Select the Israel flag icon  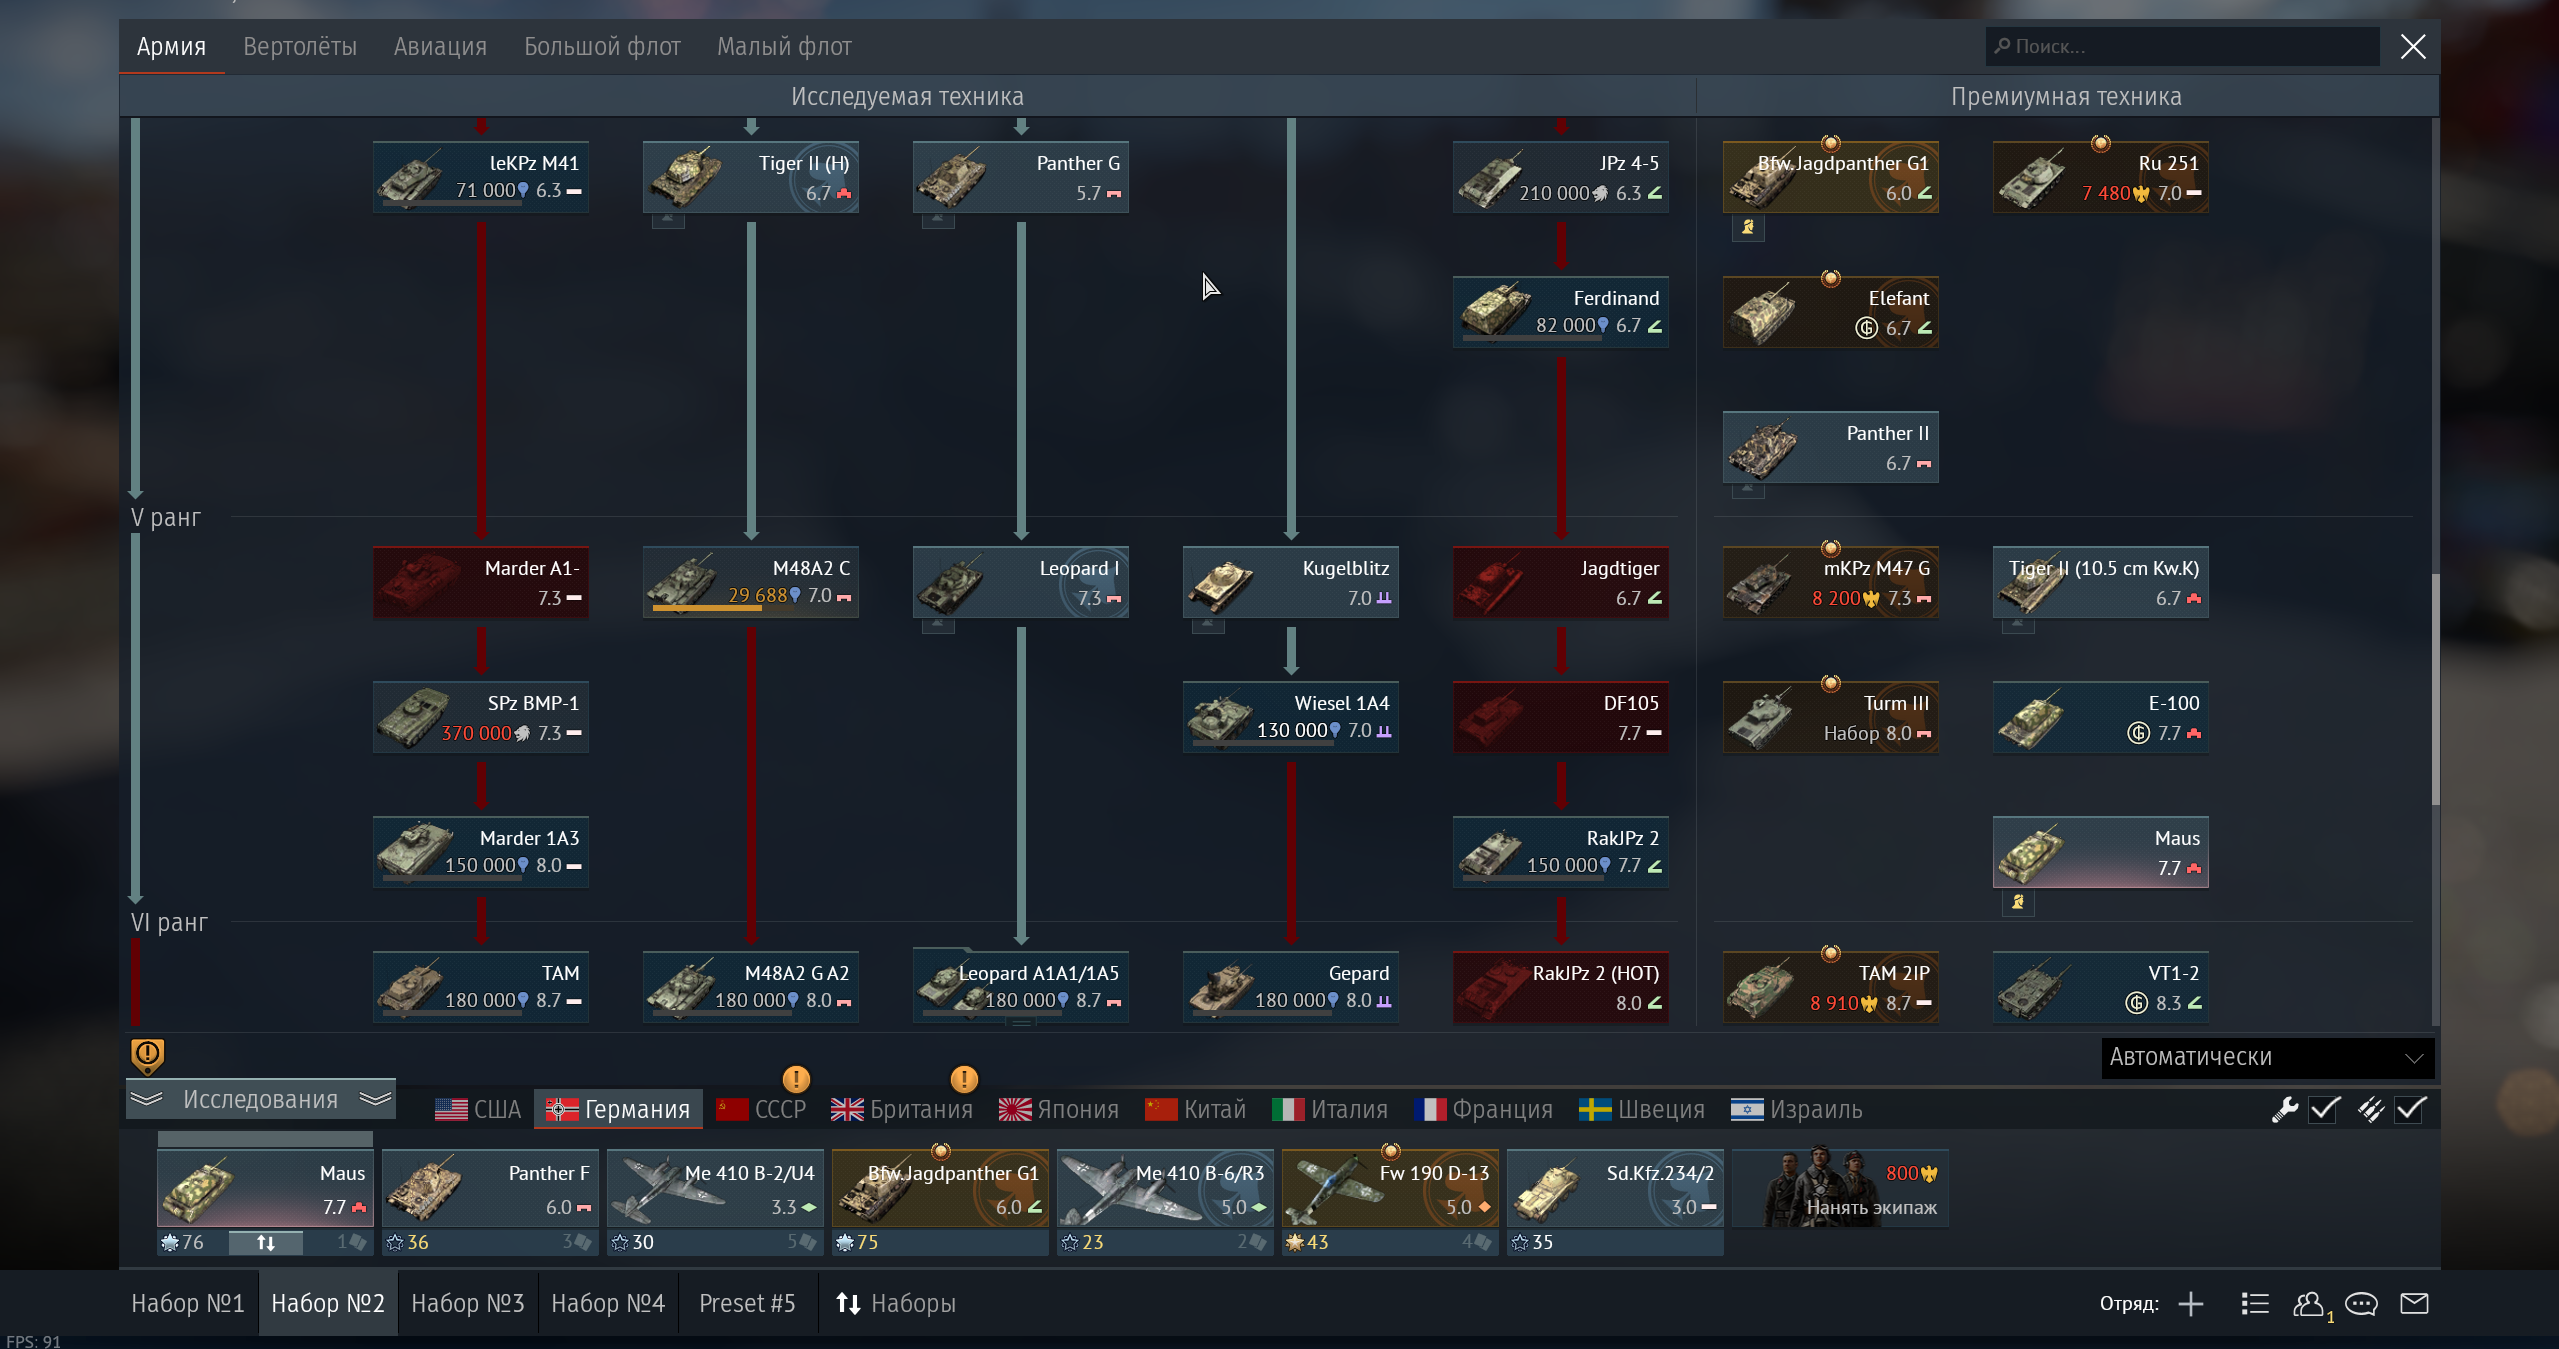point(1747,1110)
